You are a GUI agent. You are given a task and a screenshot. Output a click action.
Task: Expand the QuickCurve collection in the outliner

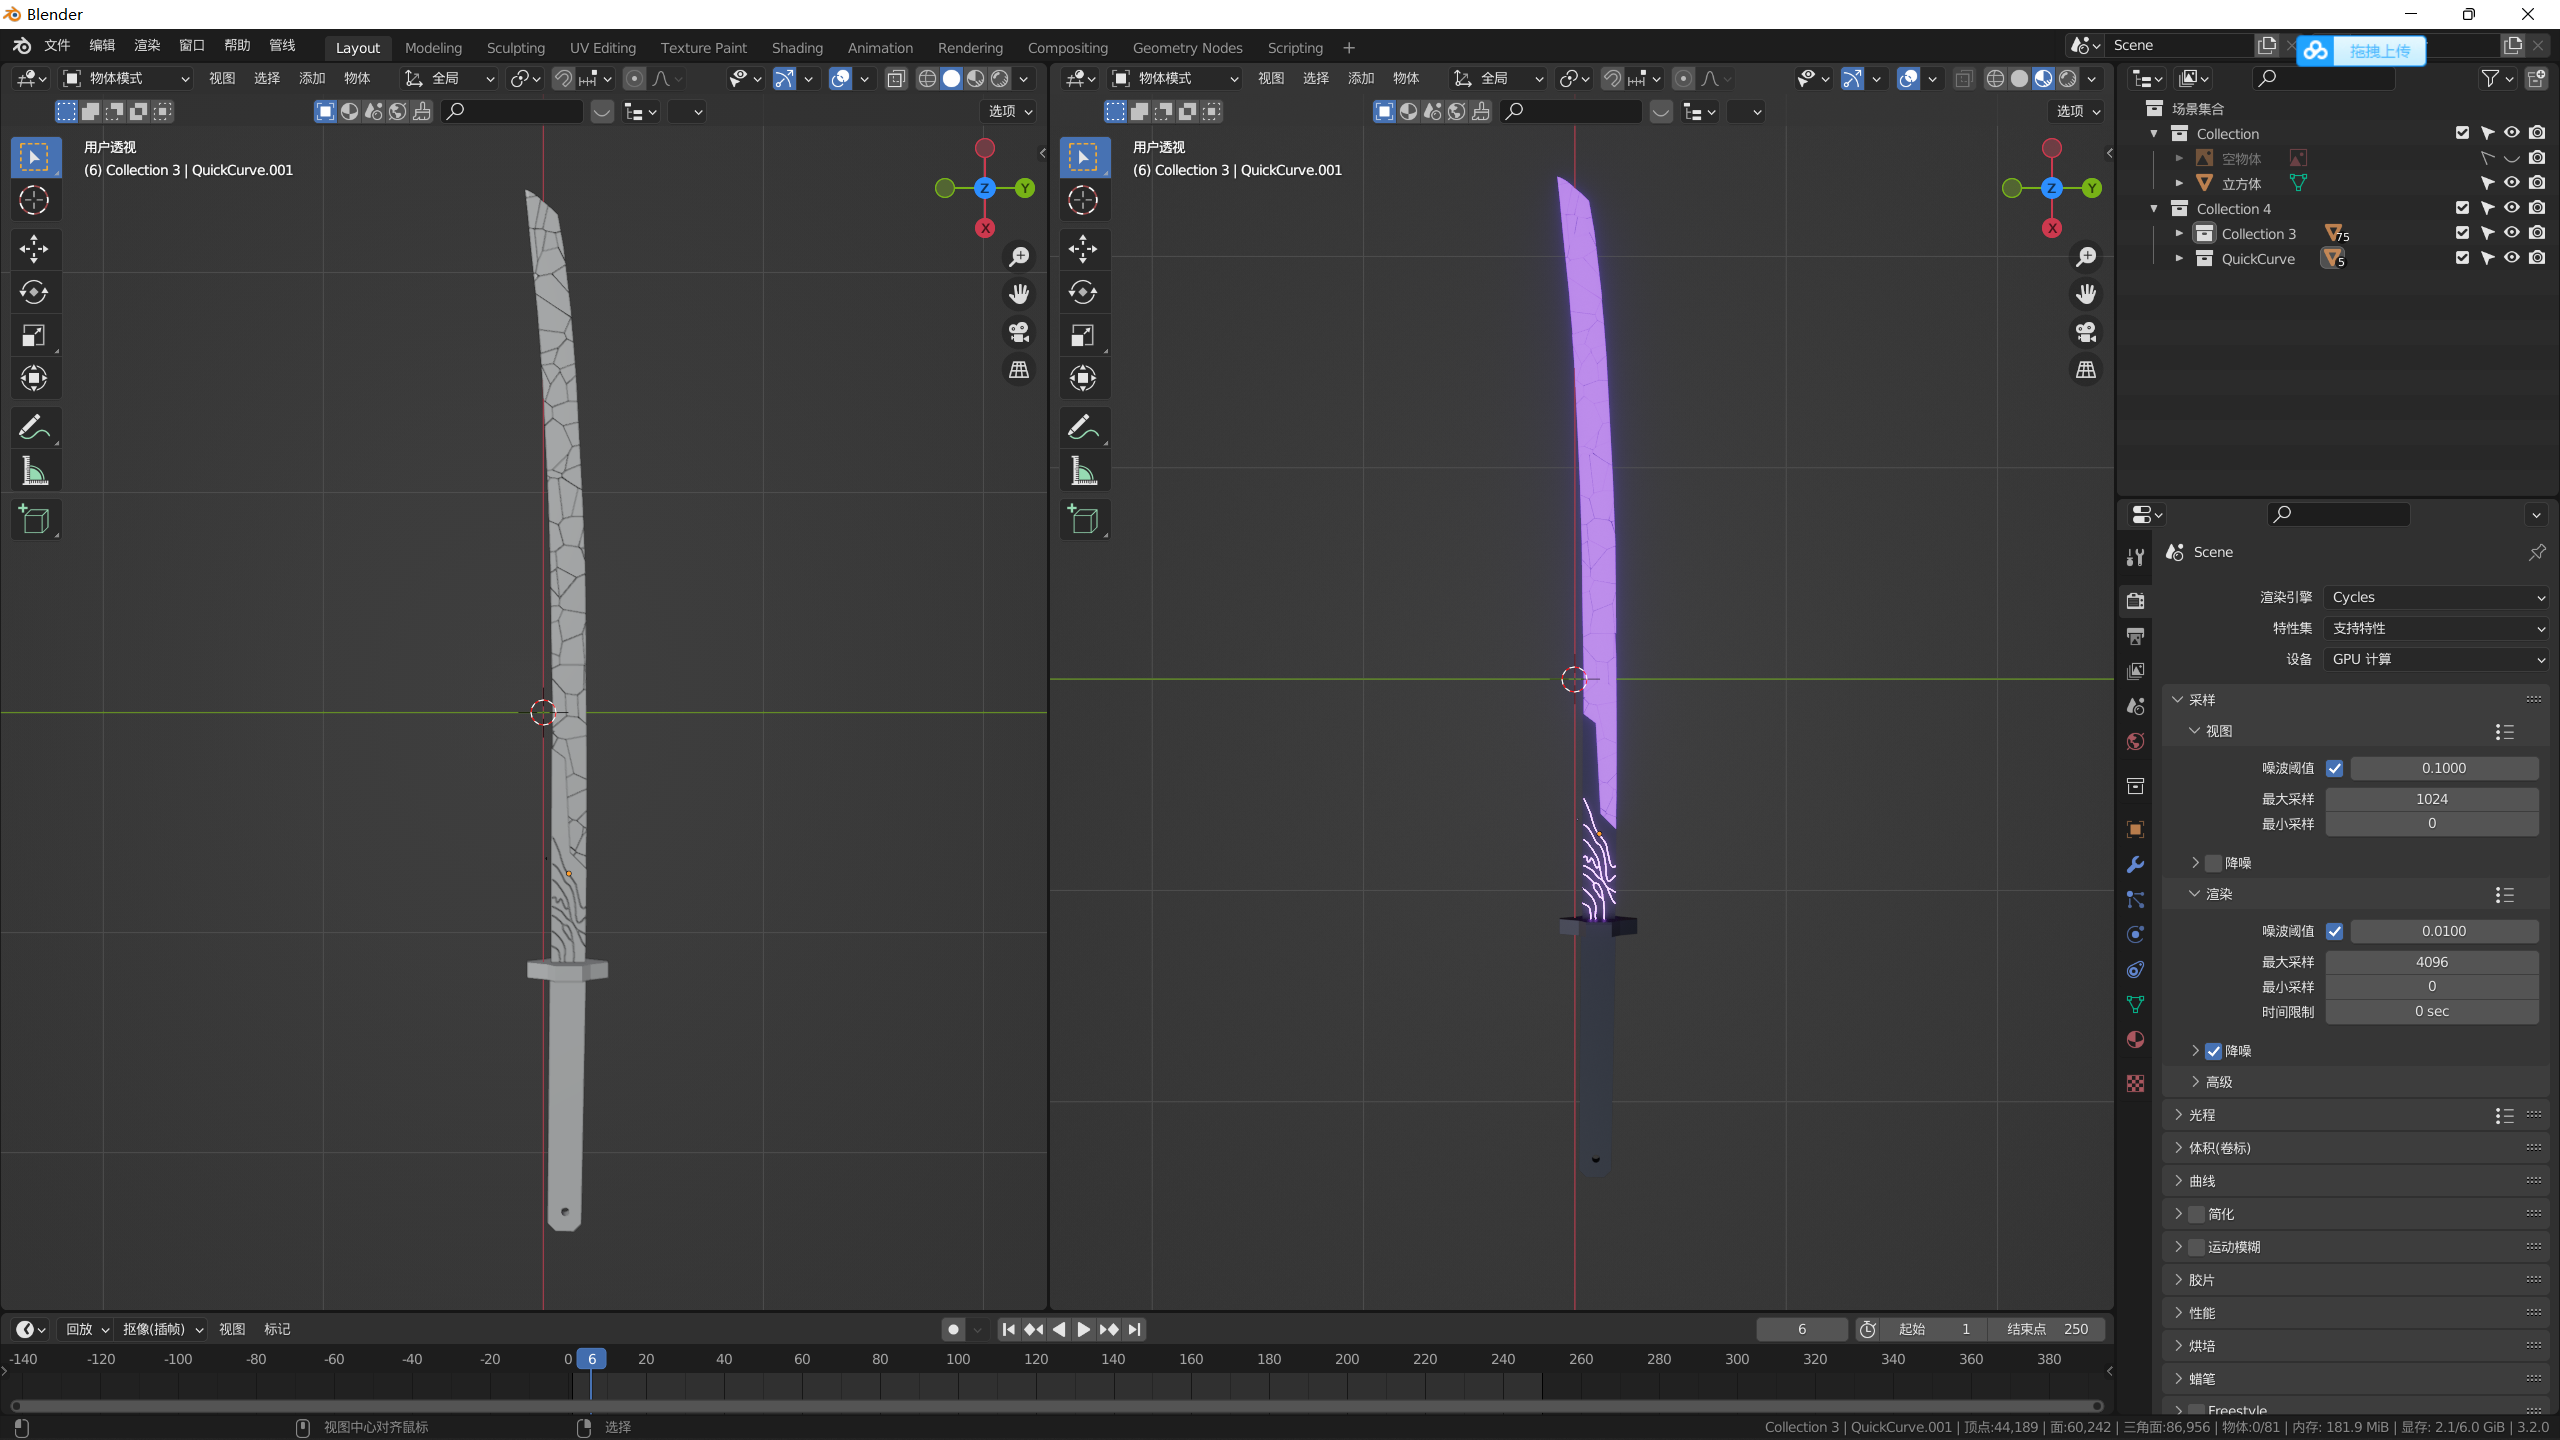pyautogui.click(x=2180, y=258)
